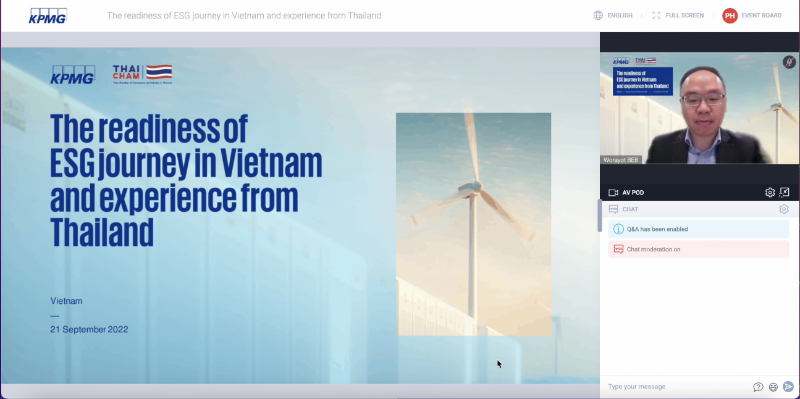This screenshot has width=800, height=399.
Task: Click 'Vietnam' text on slide
Action: 66,301
